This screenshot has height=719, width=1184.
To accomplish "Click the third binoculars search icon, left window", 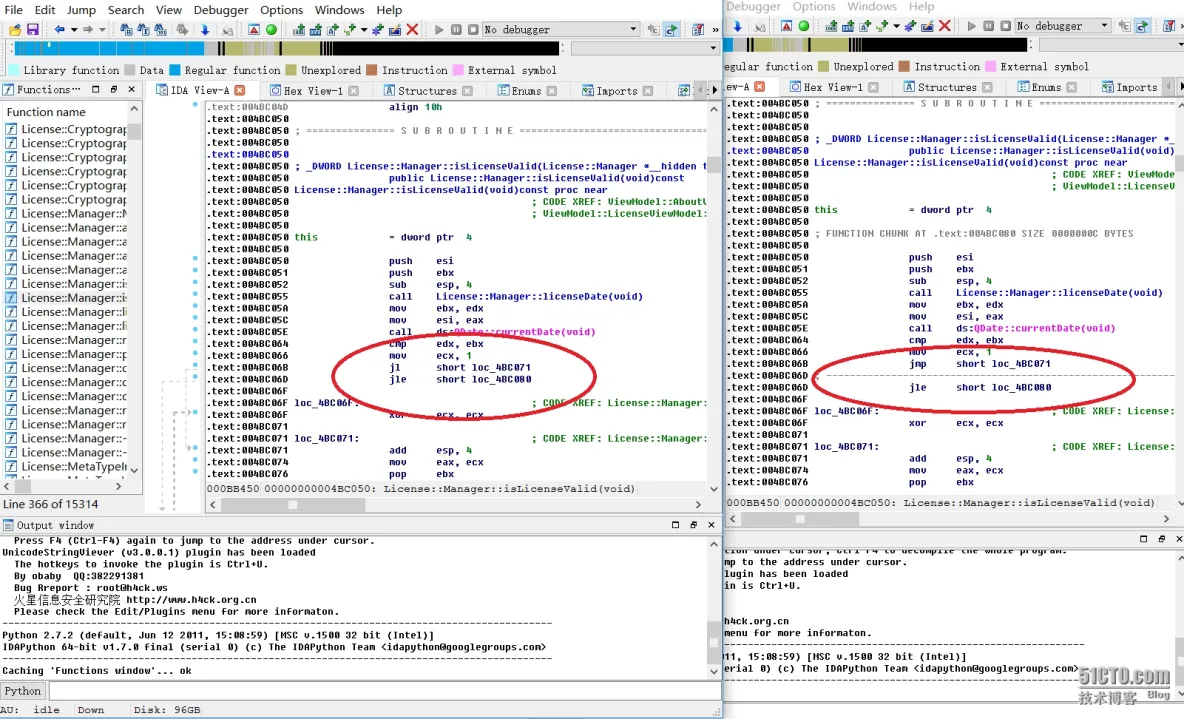I will (161, 29).
